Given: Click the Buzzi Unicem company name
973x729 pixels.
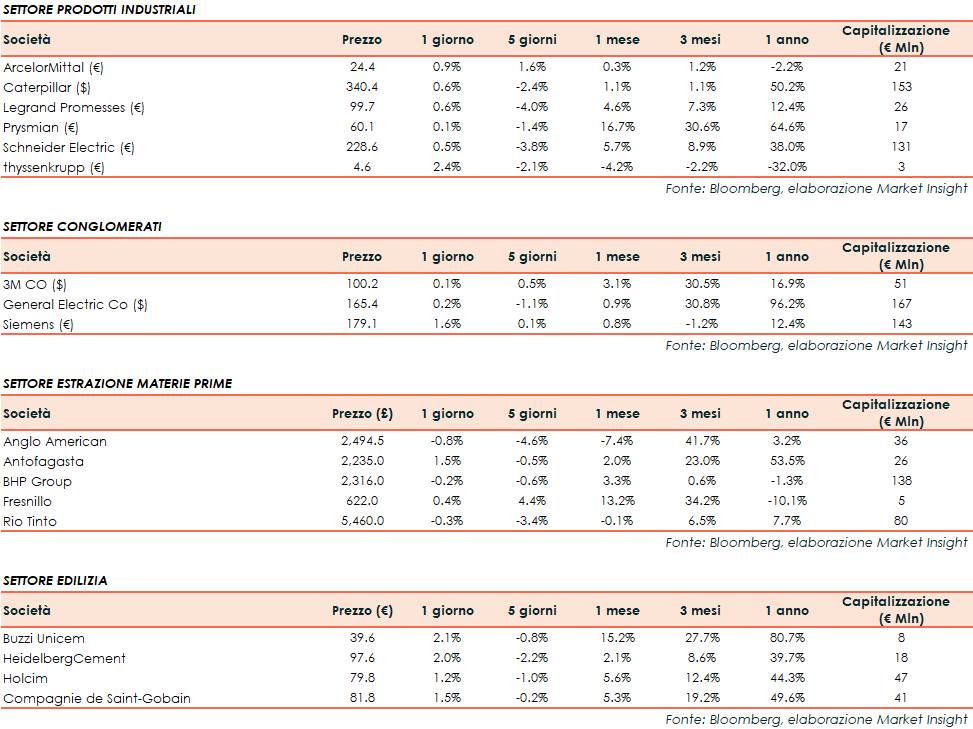Looking at the screenshot, I should pos(44,638).
